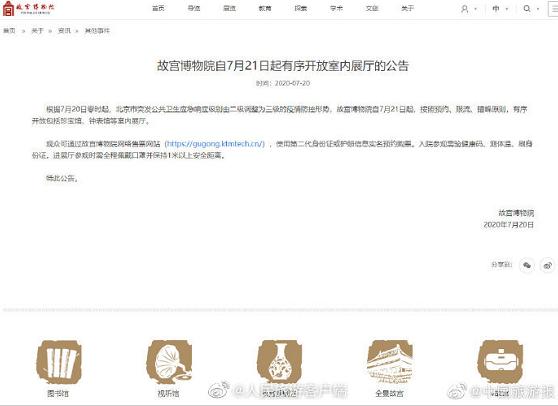Open the 图书馆 library icon
The height and width of the screenshot is (406, 558).
click(58, 362)
